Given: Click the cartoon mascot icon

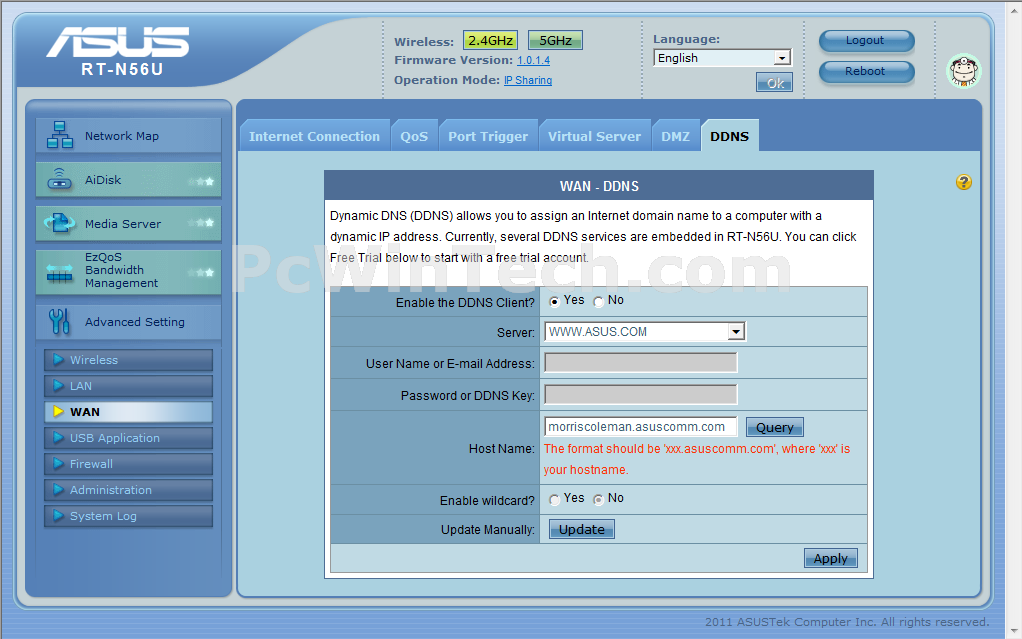Looking at the screenshot, I should click(x=963, y=71).
